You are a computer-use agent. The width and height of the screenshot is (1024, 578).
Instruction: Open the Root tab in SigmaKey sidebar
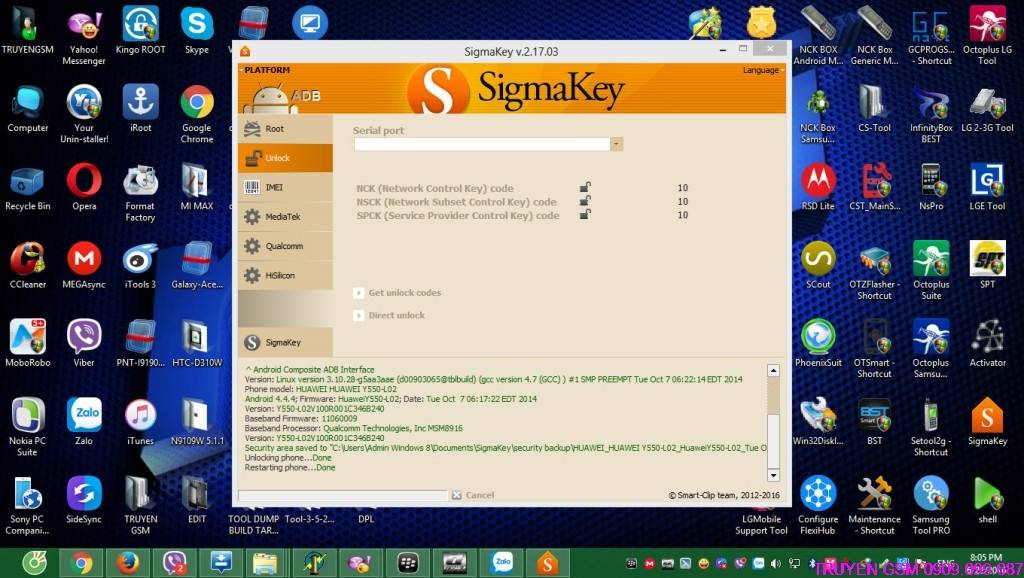tap(285, 129)
